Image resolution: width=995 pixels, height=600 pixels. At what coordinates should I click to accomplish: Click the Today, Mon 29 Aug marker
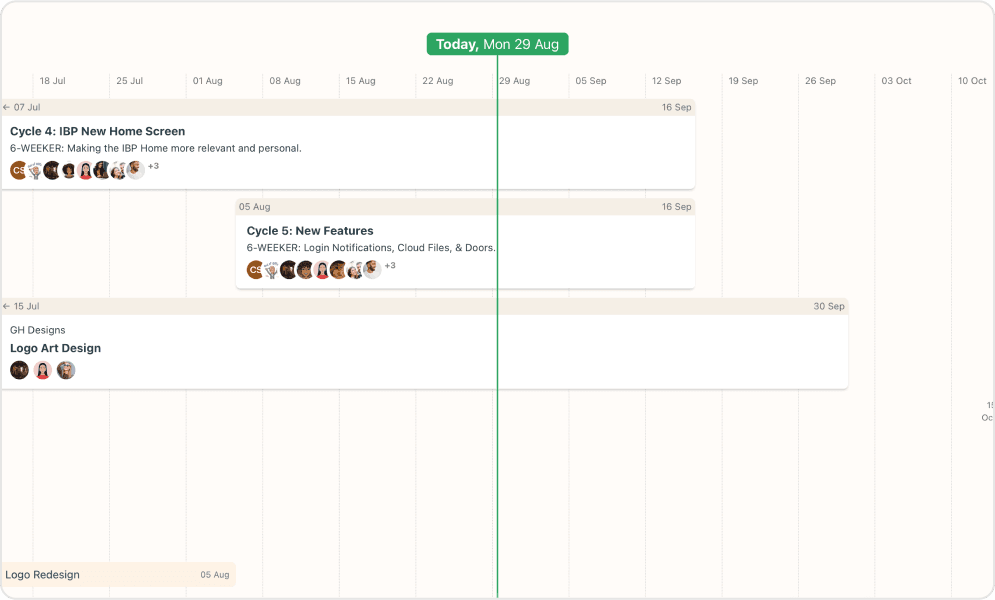point(498,44)
